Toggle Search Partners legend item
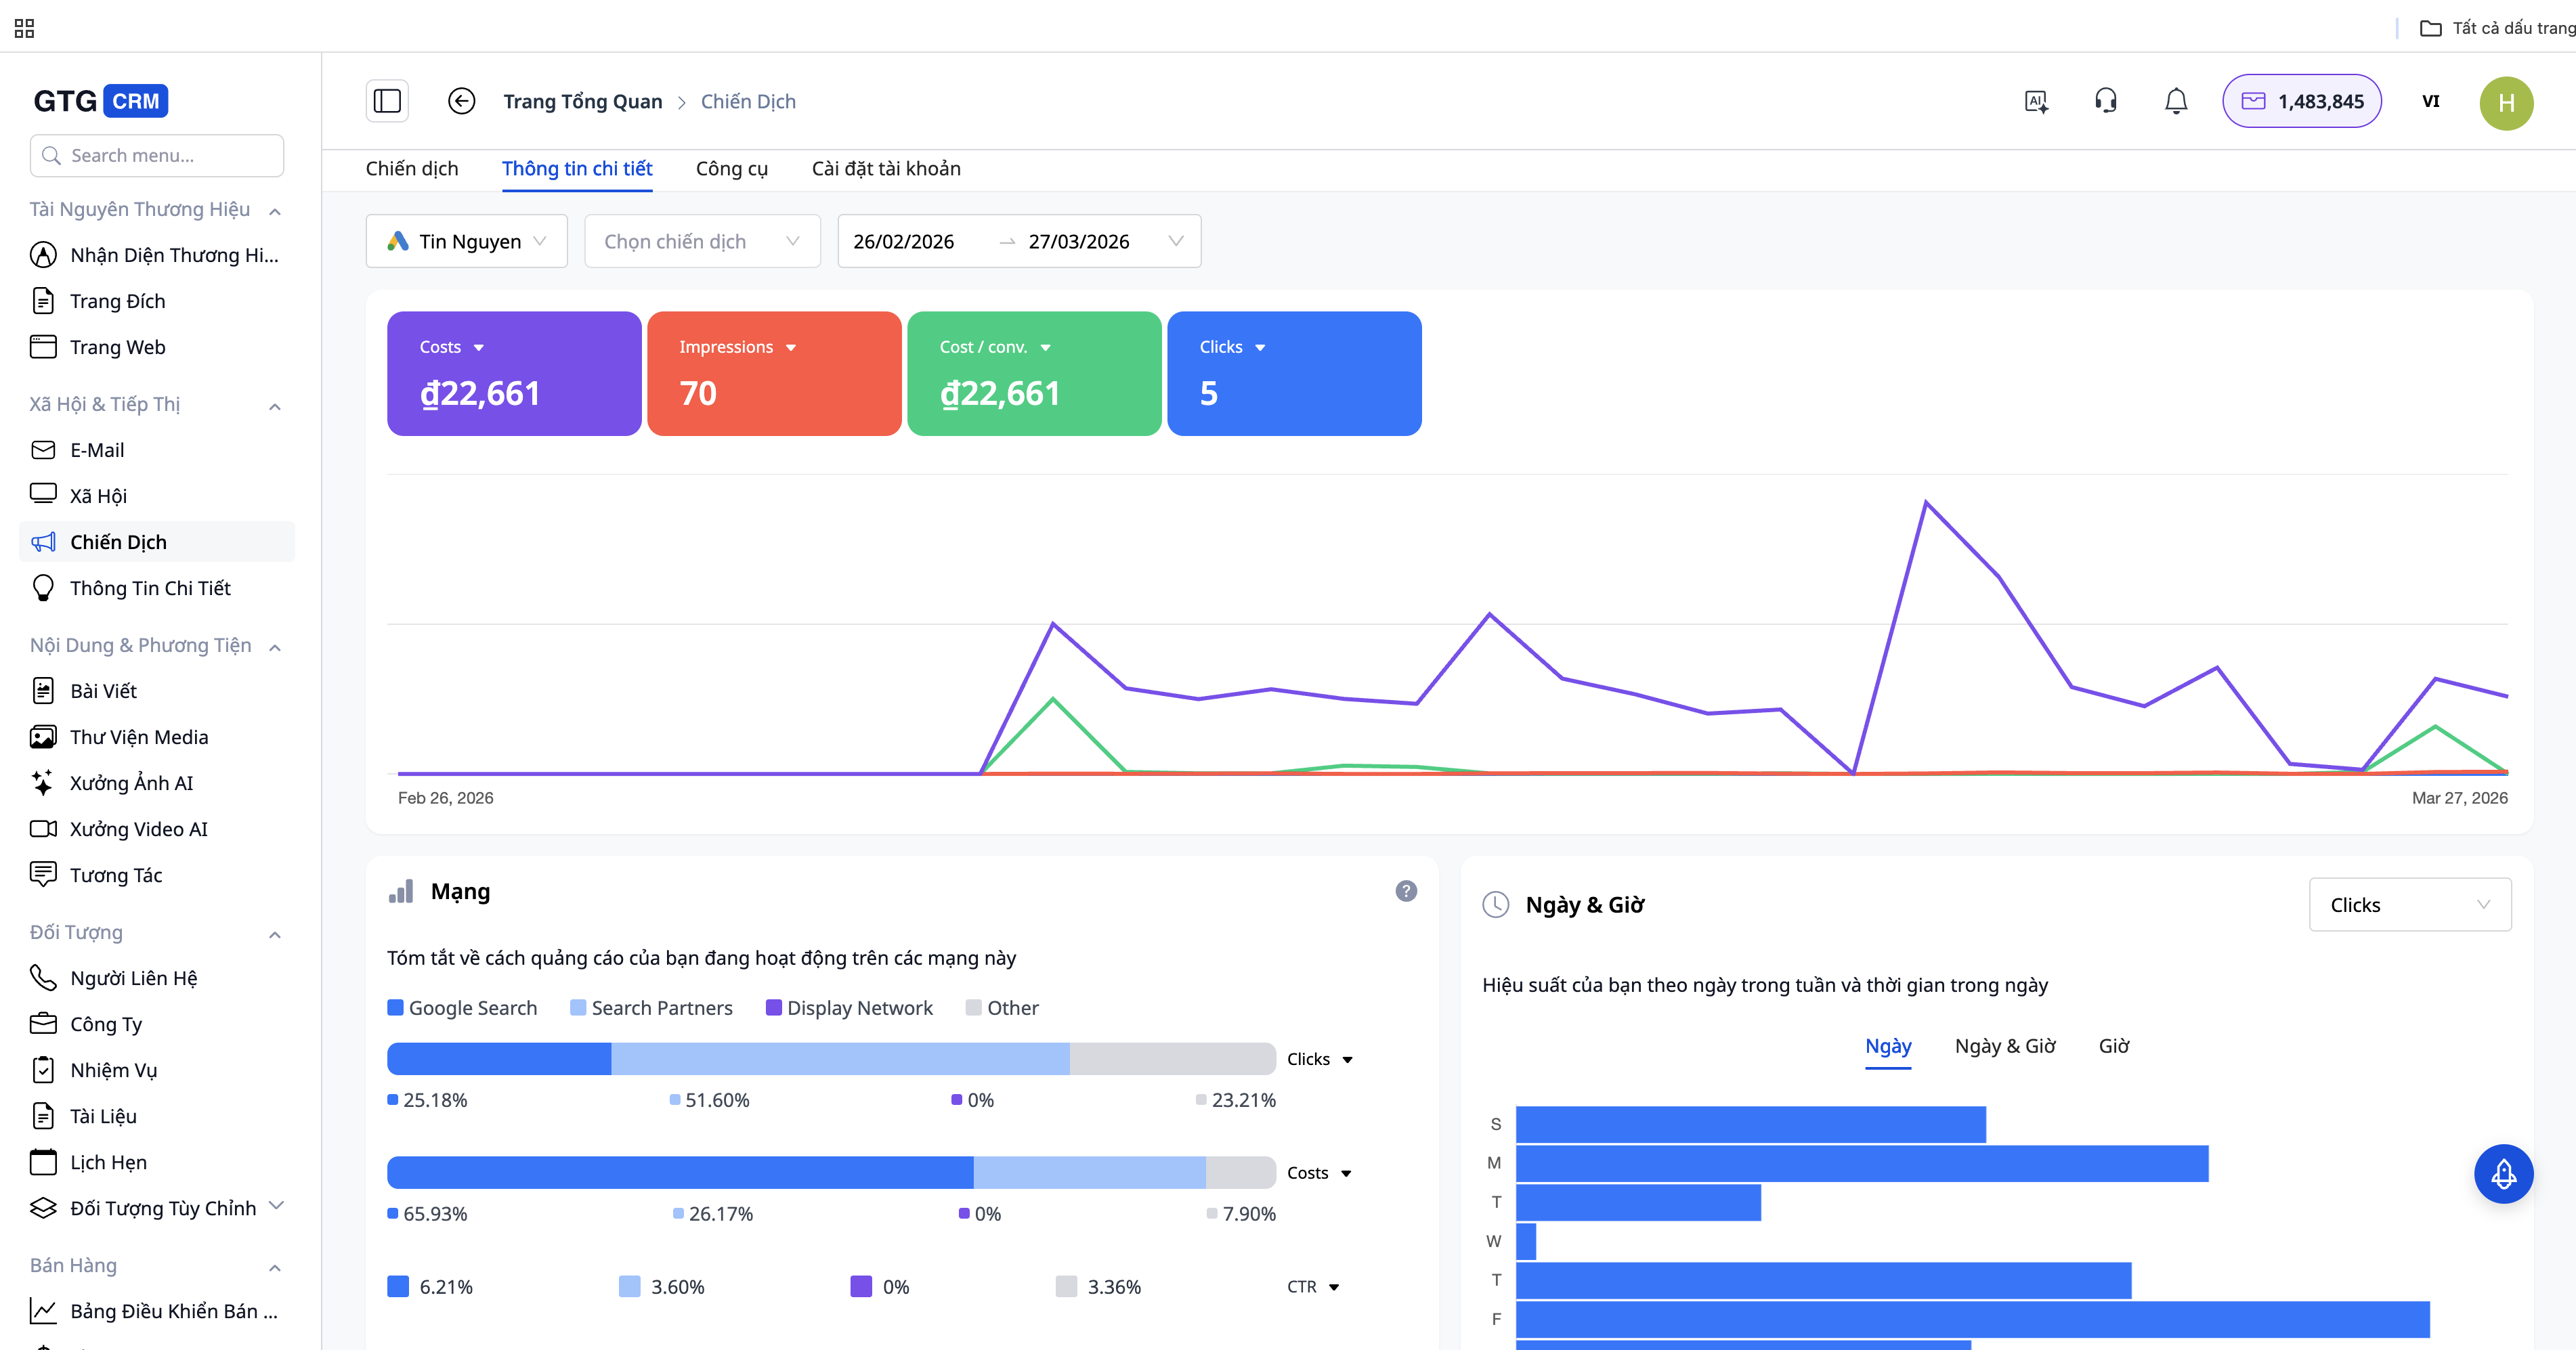Screen dimensions: 2576x1350 (651, 1008)
